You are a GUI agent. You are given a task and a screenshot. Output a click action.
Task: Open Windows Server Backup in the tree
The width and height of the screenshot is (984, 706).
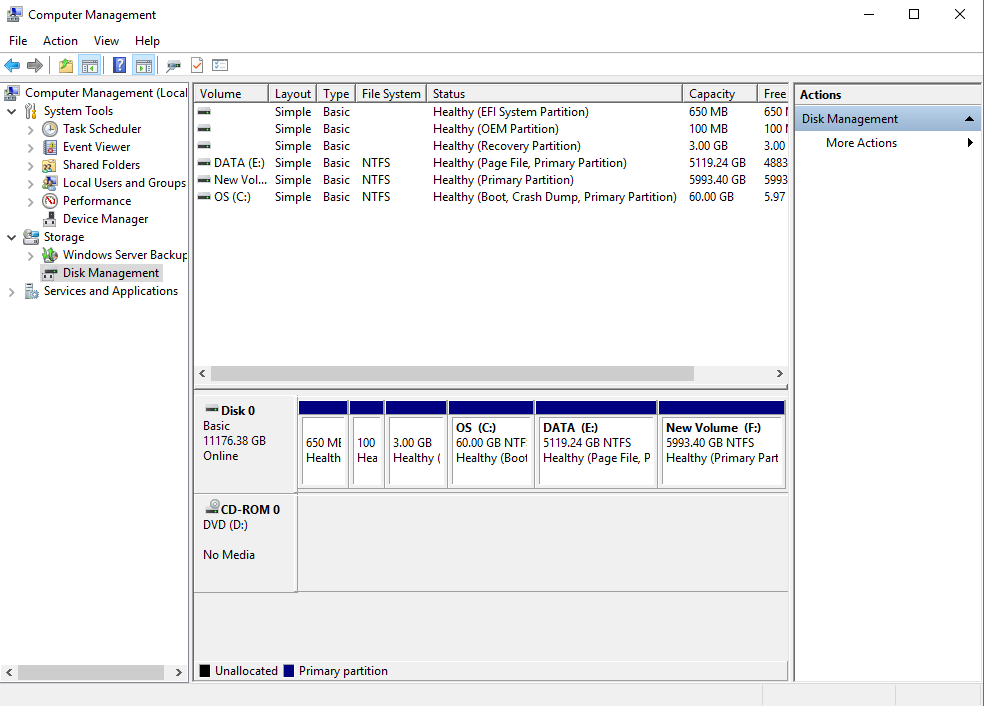tap(124, 255)
